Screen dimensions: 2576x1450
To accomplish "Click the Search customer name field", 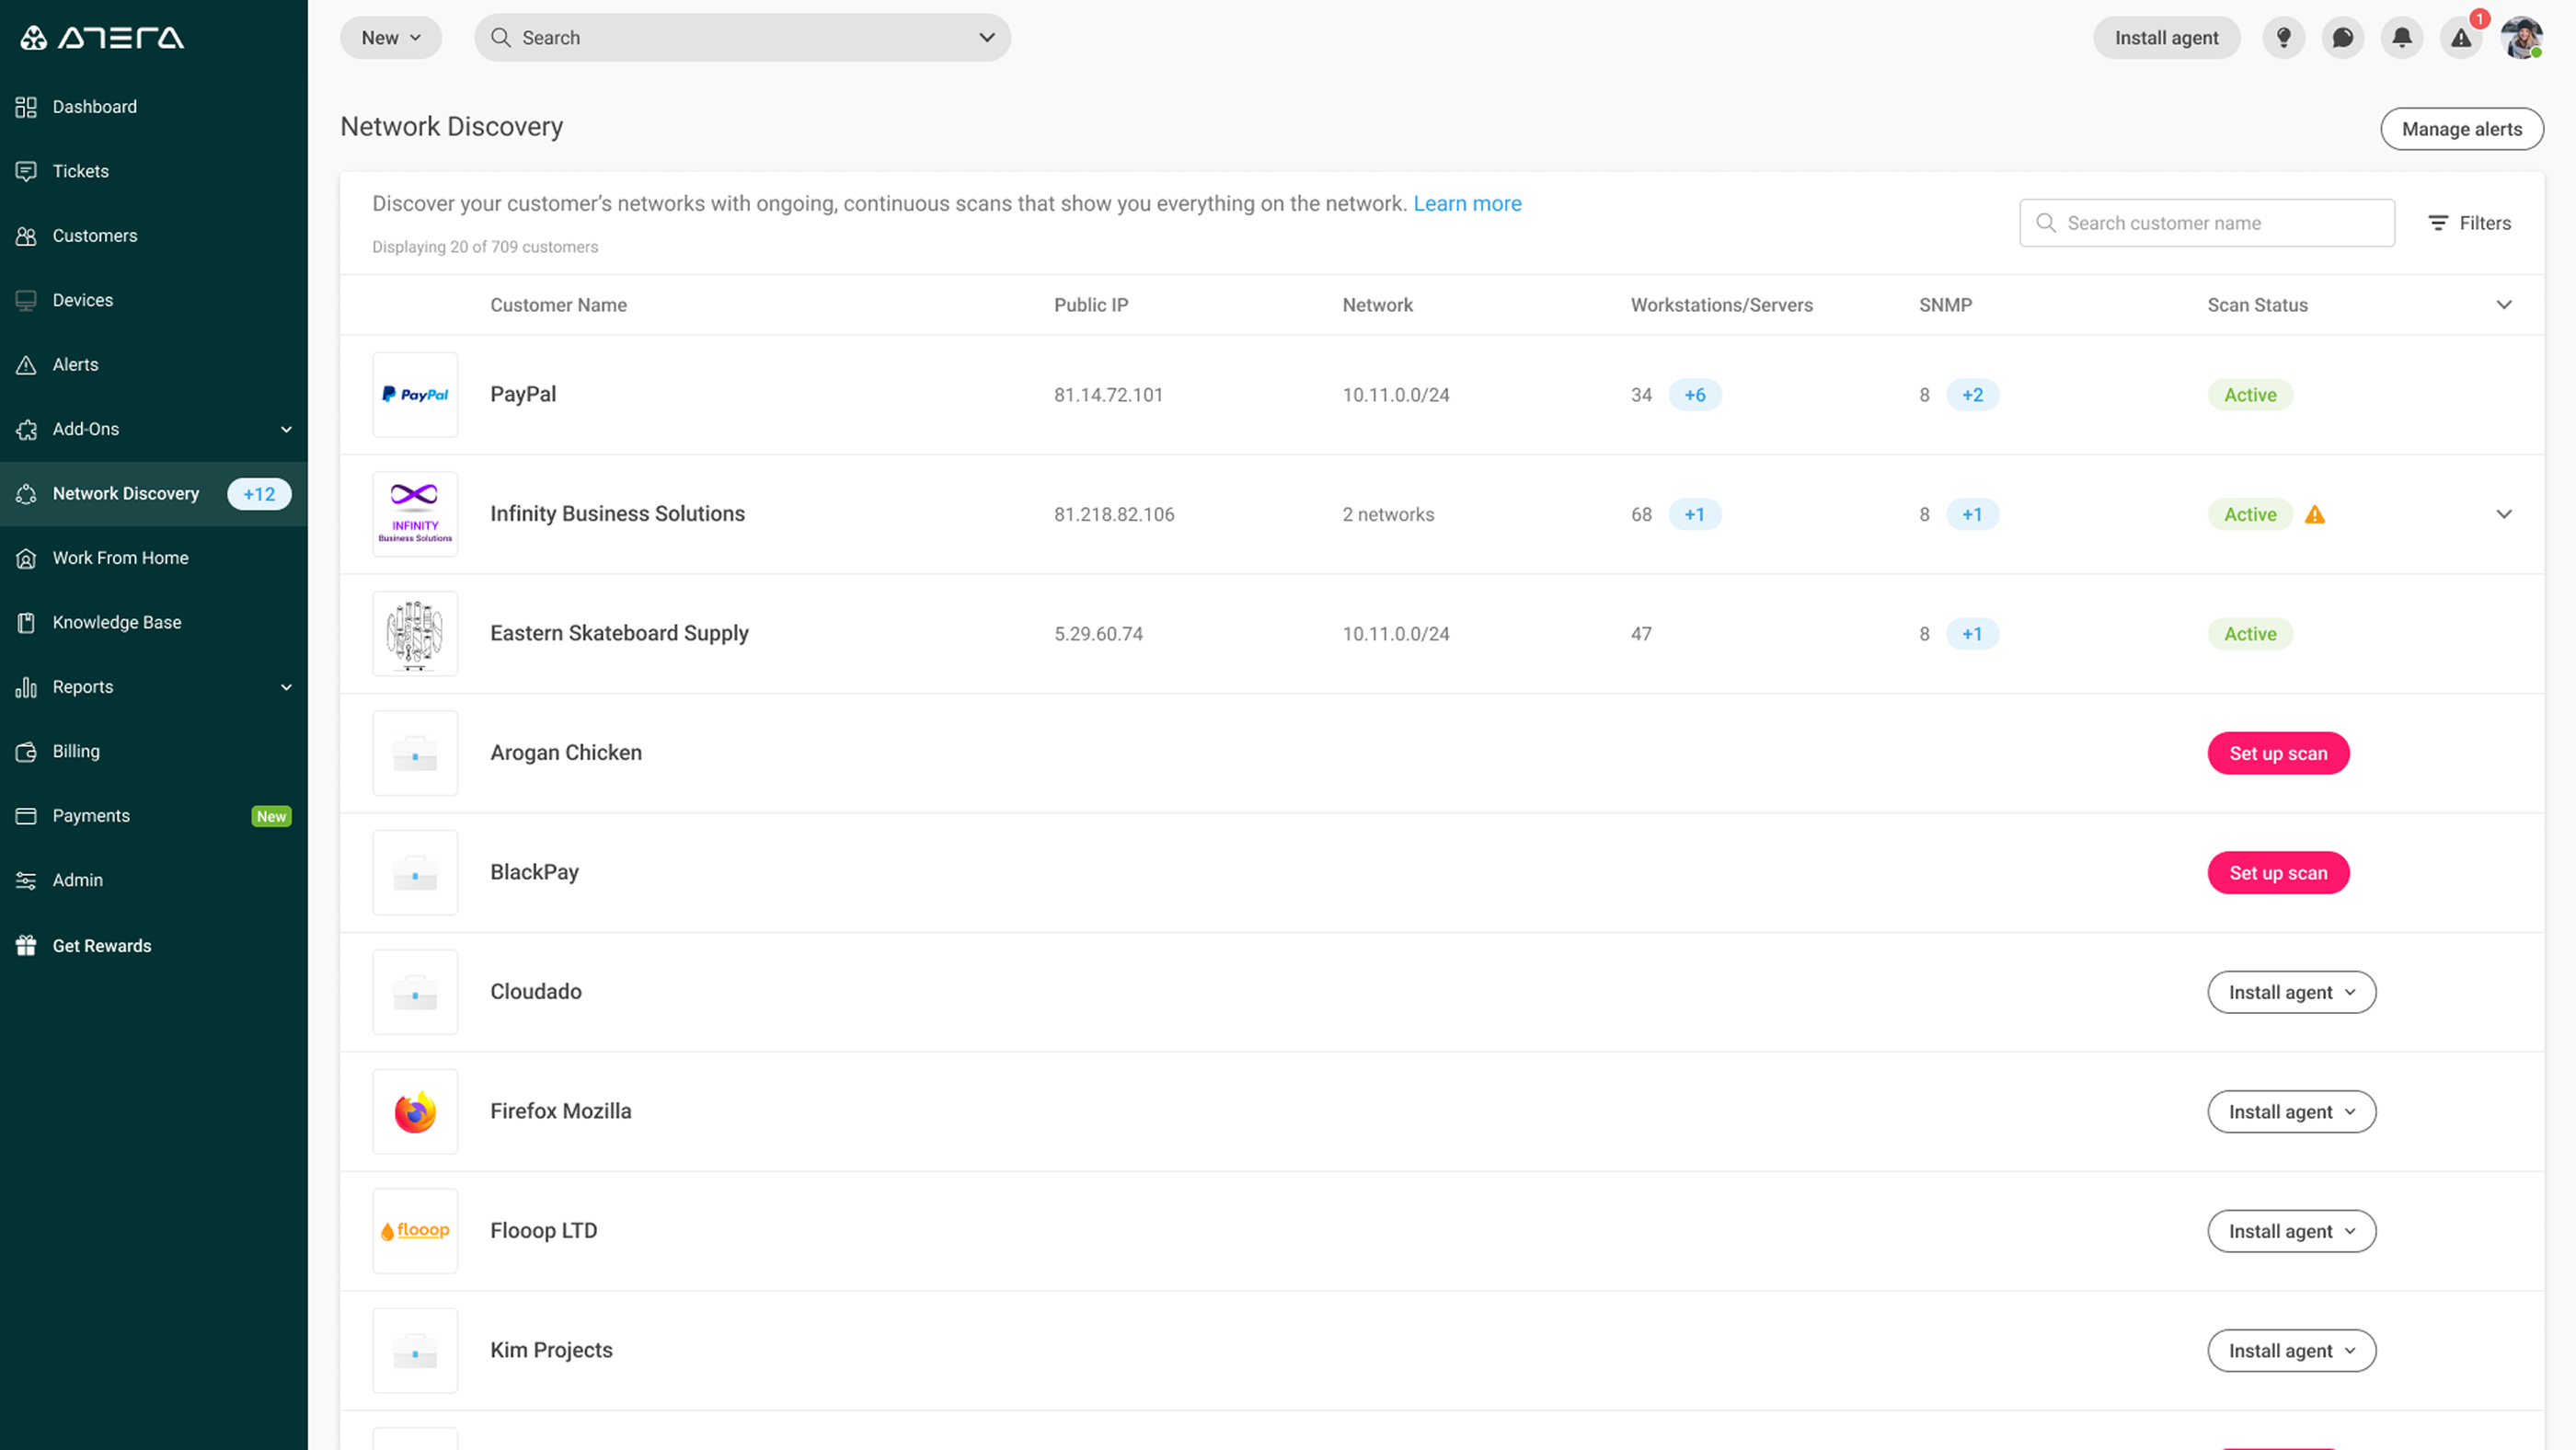I will [x=2207, y=223].
